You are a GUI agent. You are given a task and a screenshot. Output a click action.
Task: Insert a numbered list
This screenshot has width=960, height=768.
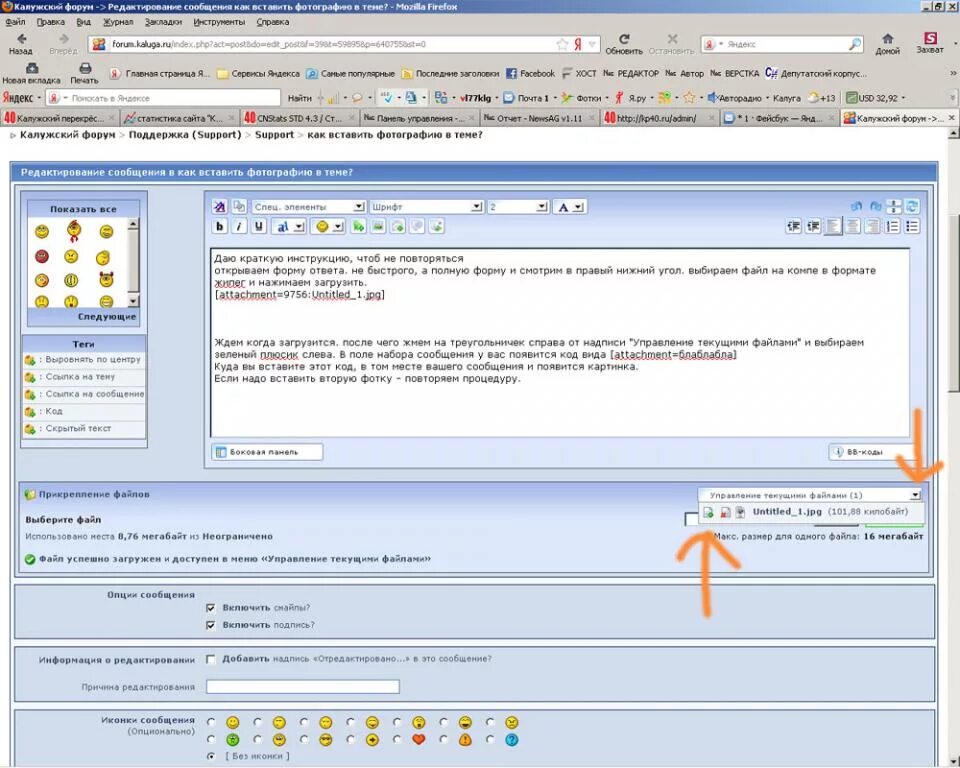point(893,227)
